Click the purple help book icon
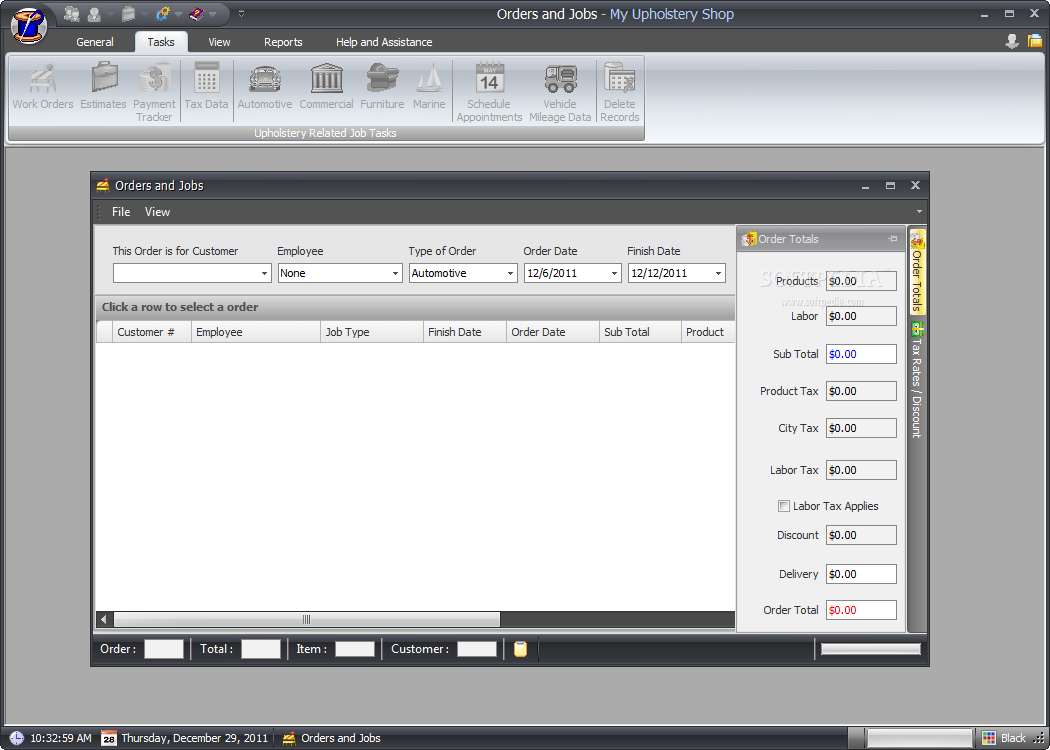This screenshot has width=1050, height=750. (196, 13)
